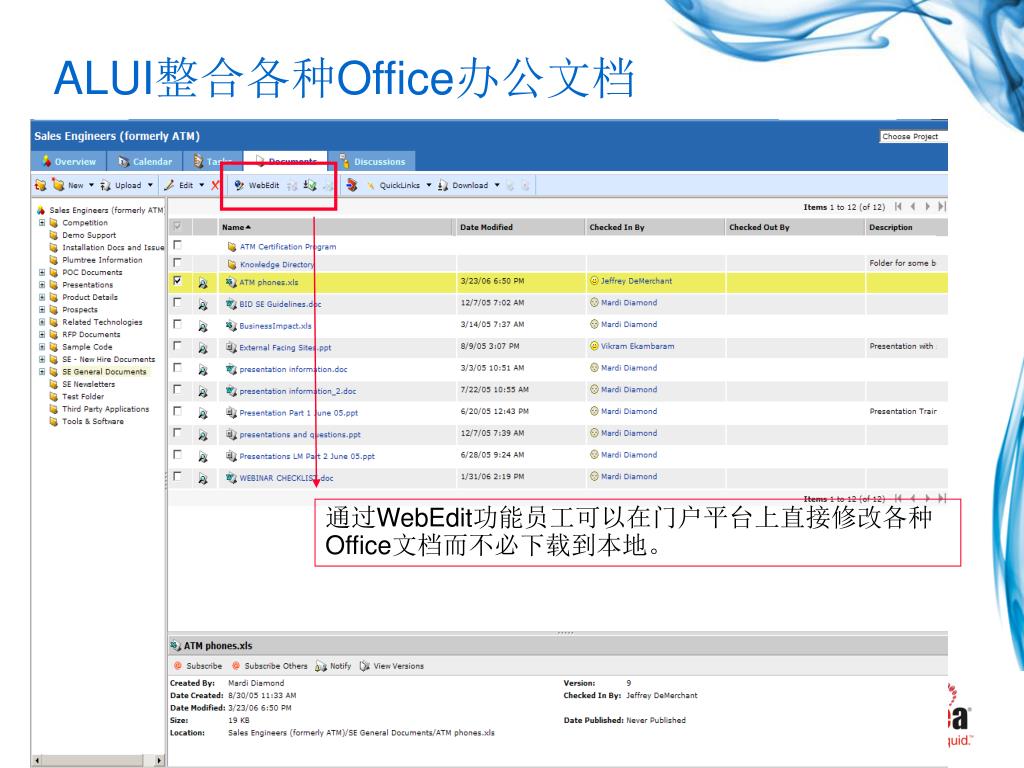The height and width of the screenshot is (768, 1024).
Task: Check the presentation information.doc checkbox
Action: click(x=178, y=368)
